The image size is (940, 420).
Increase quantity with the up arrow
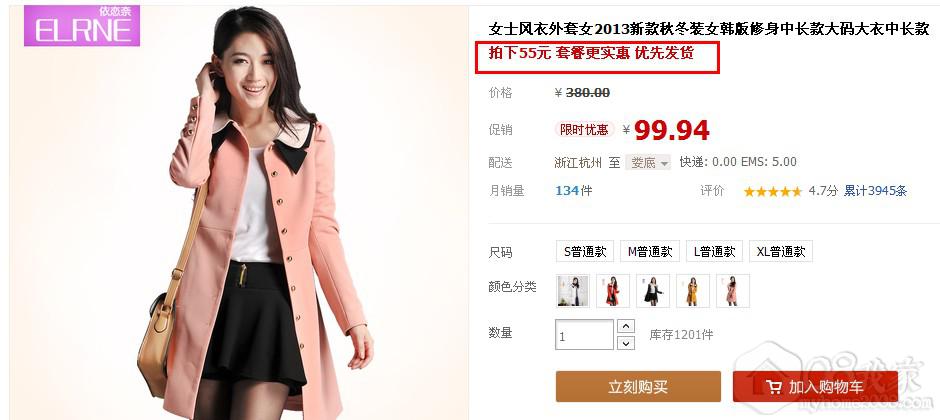click(x=625, y=327)
